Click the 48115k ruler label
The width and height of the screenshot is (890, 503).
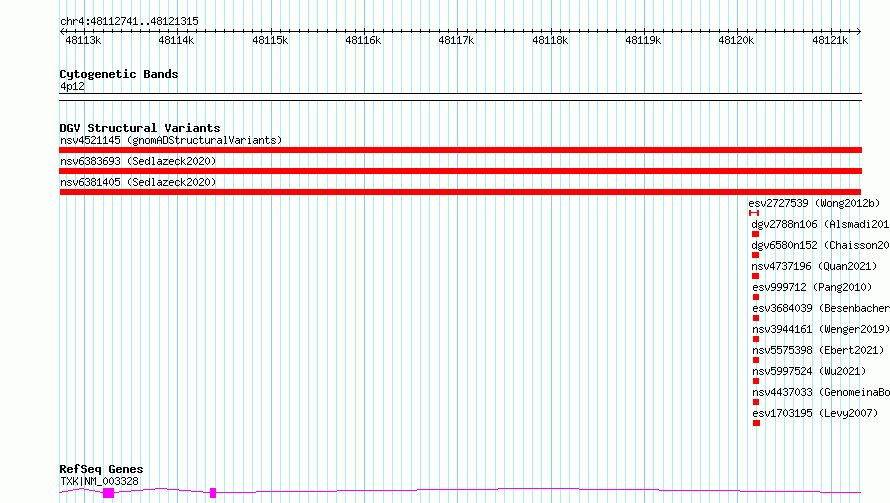(x=270, y=40)
